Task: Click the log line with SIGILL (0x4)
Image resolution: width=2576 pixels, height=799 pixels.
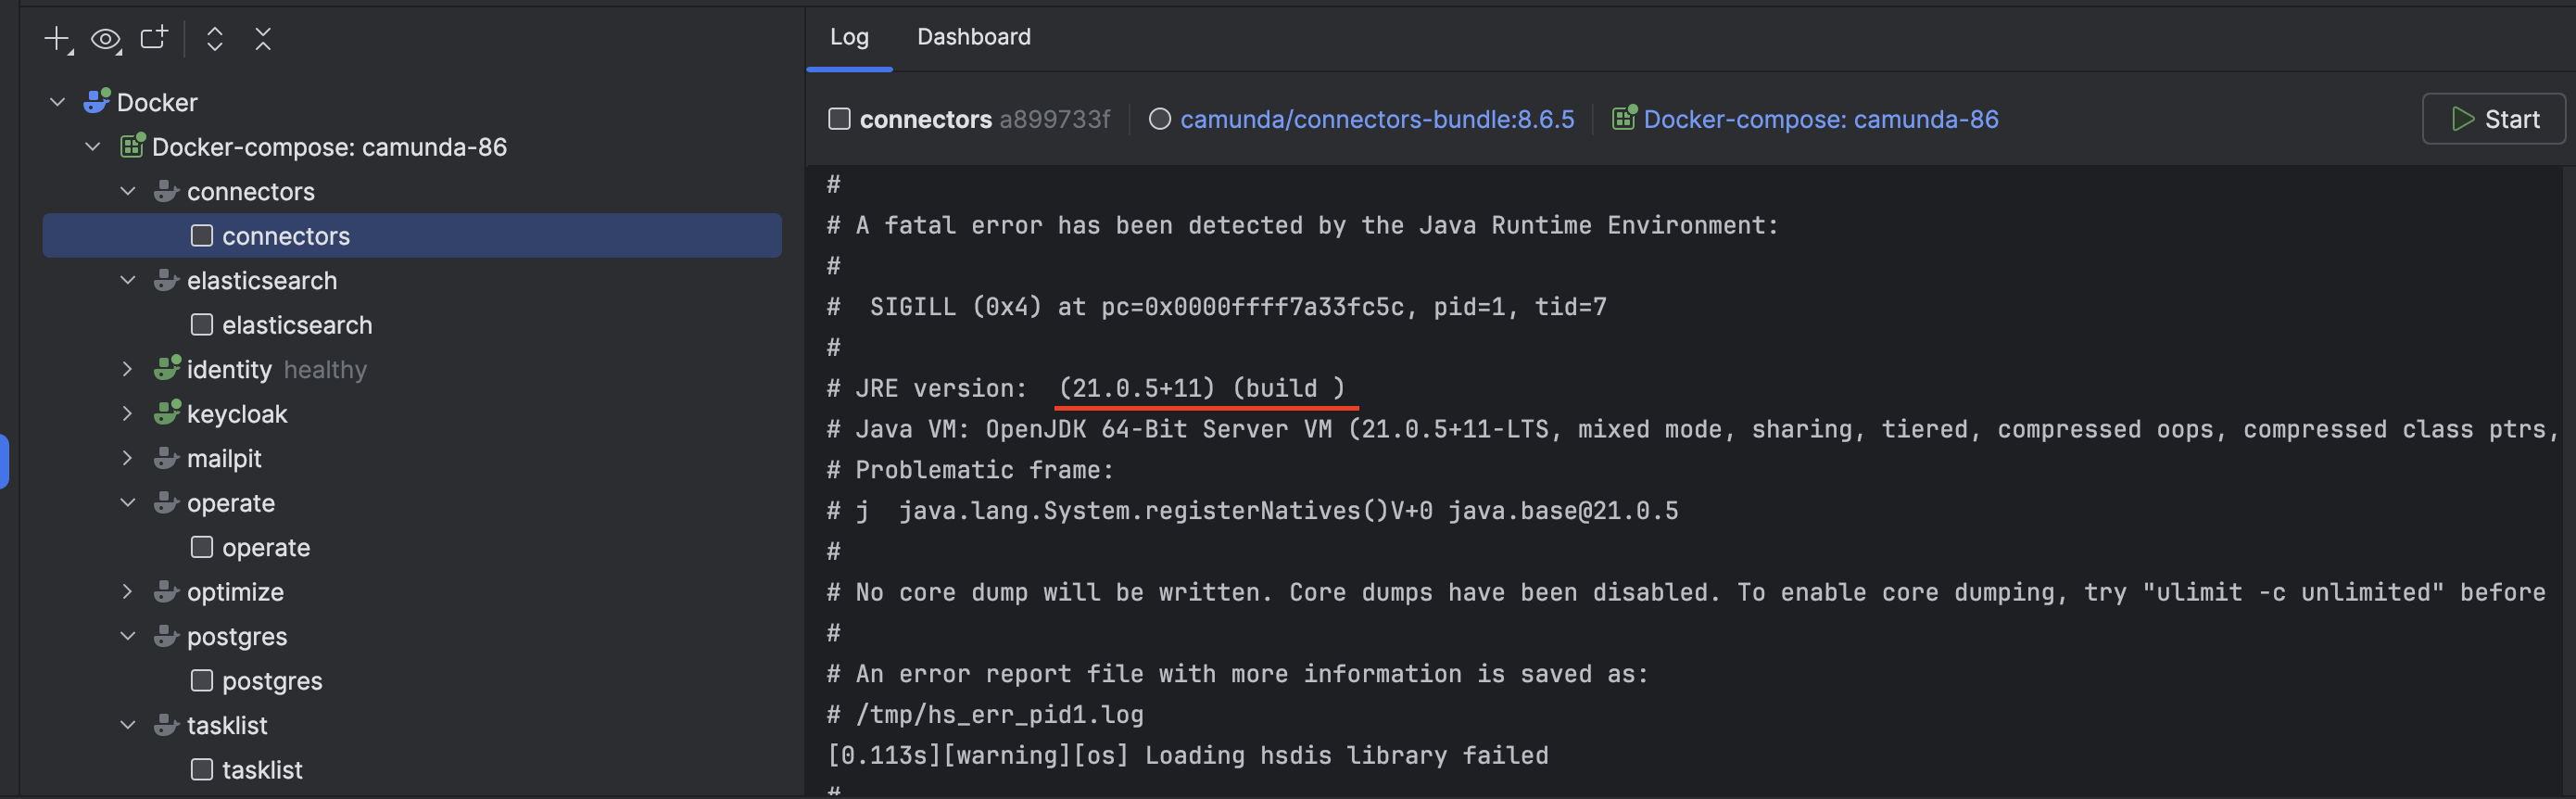Action: pyautogui.click(x=1217, y=307)
